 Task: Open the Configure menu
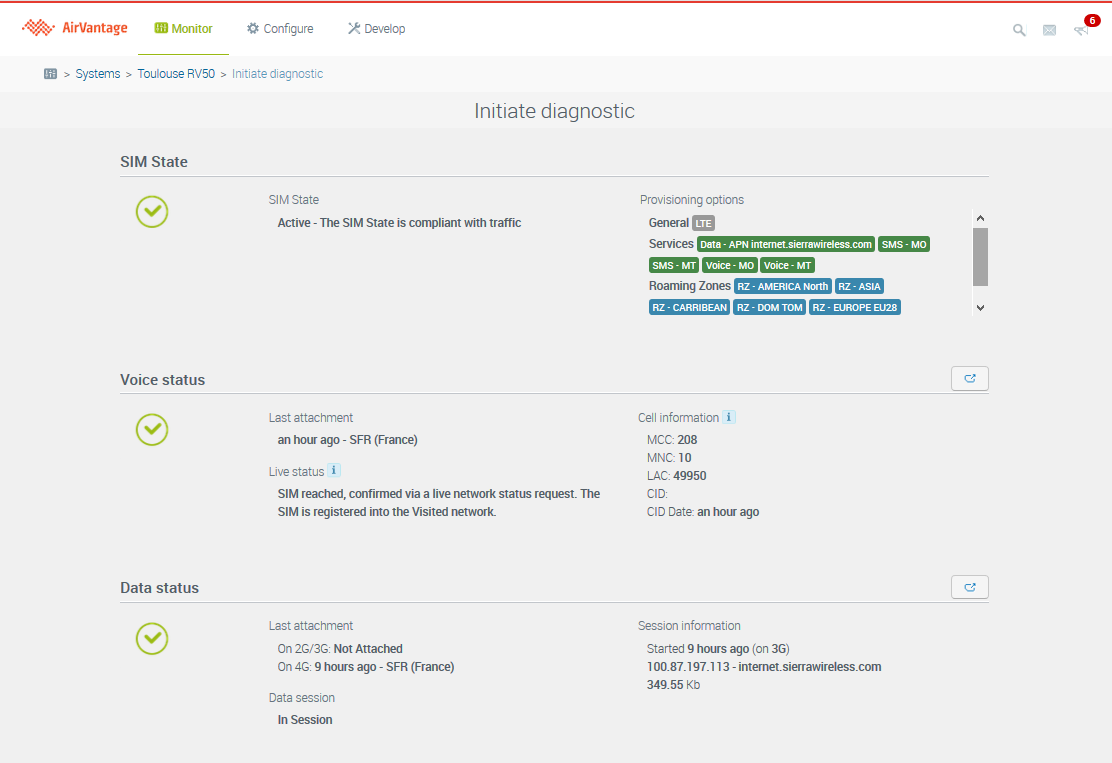(280, 29)
